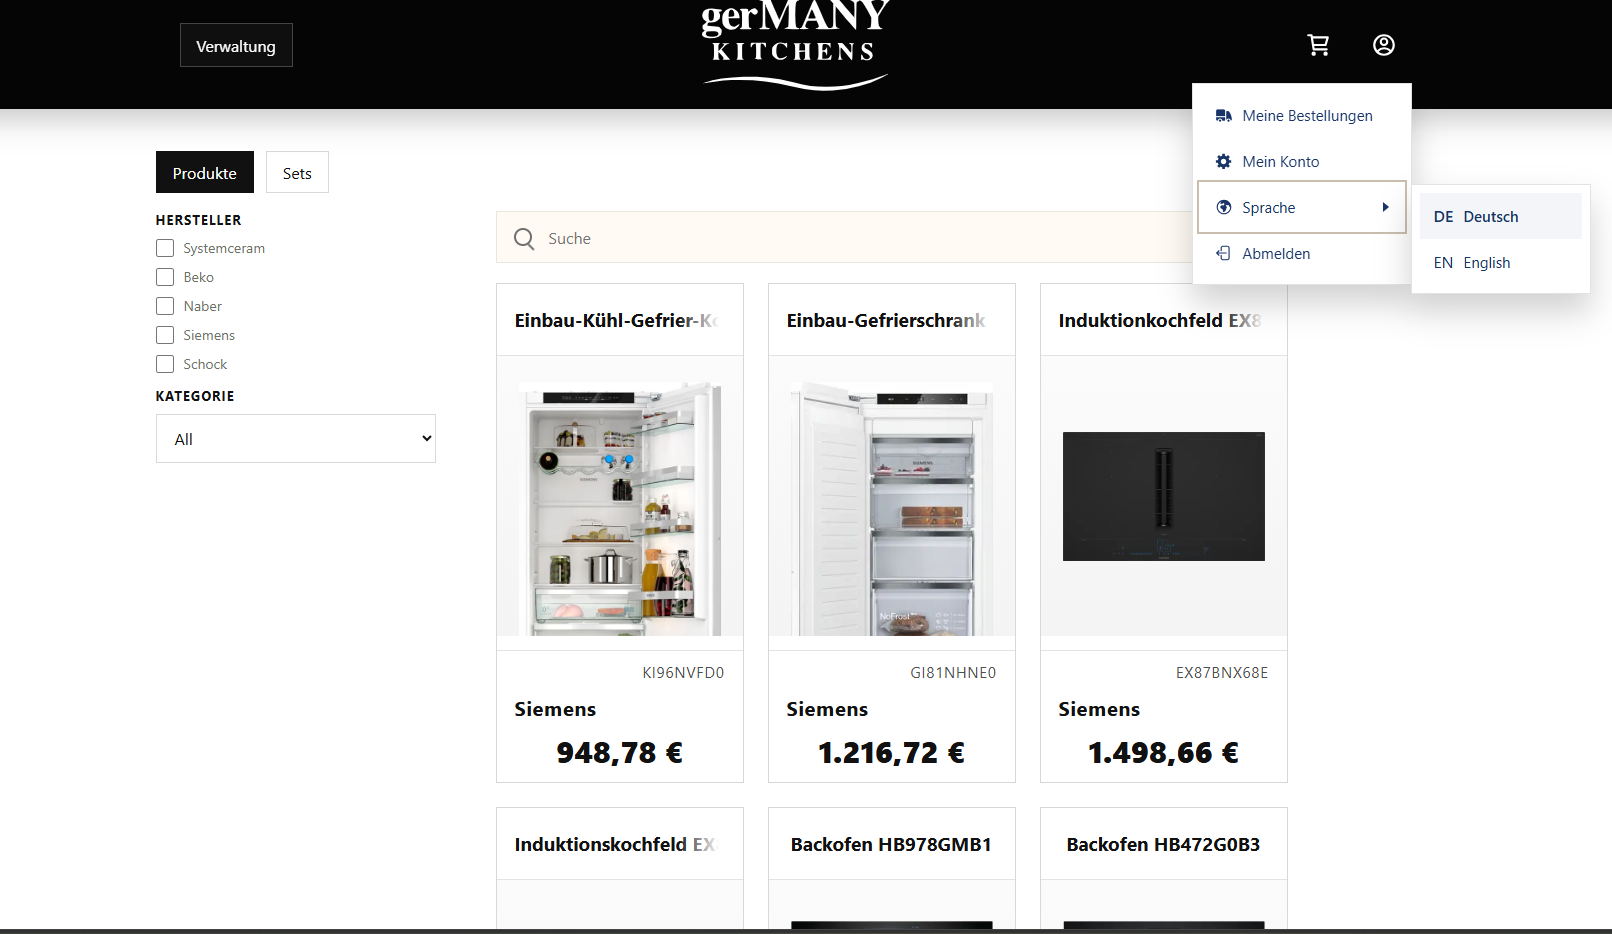This screenshot has height=934, width=1612.
Task: Select DE Deutsch language option
Action: click(1501, 217)
